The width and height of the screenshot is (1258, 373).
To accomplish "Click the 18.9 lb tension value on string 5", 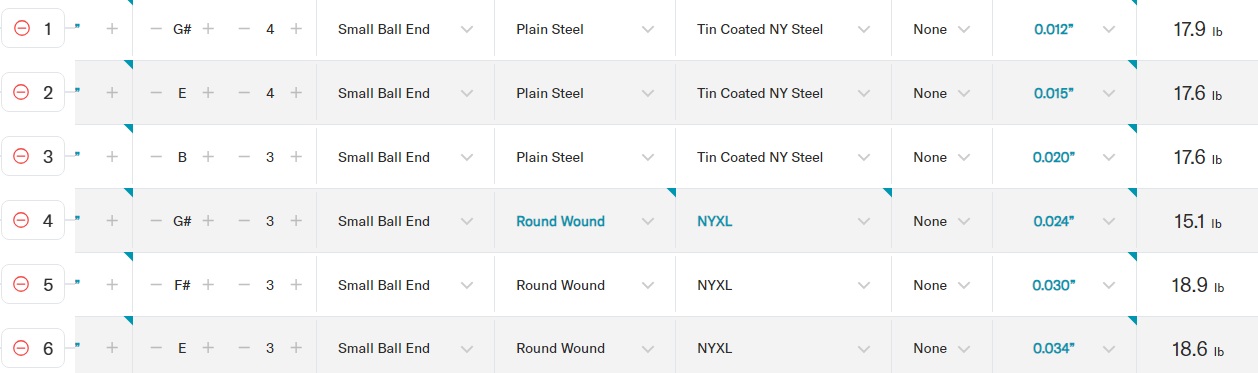I will 1197,285.
